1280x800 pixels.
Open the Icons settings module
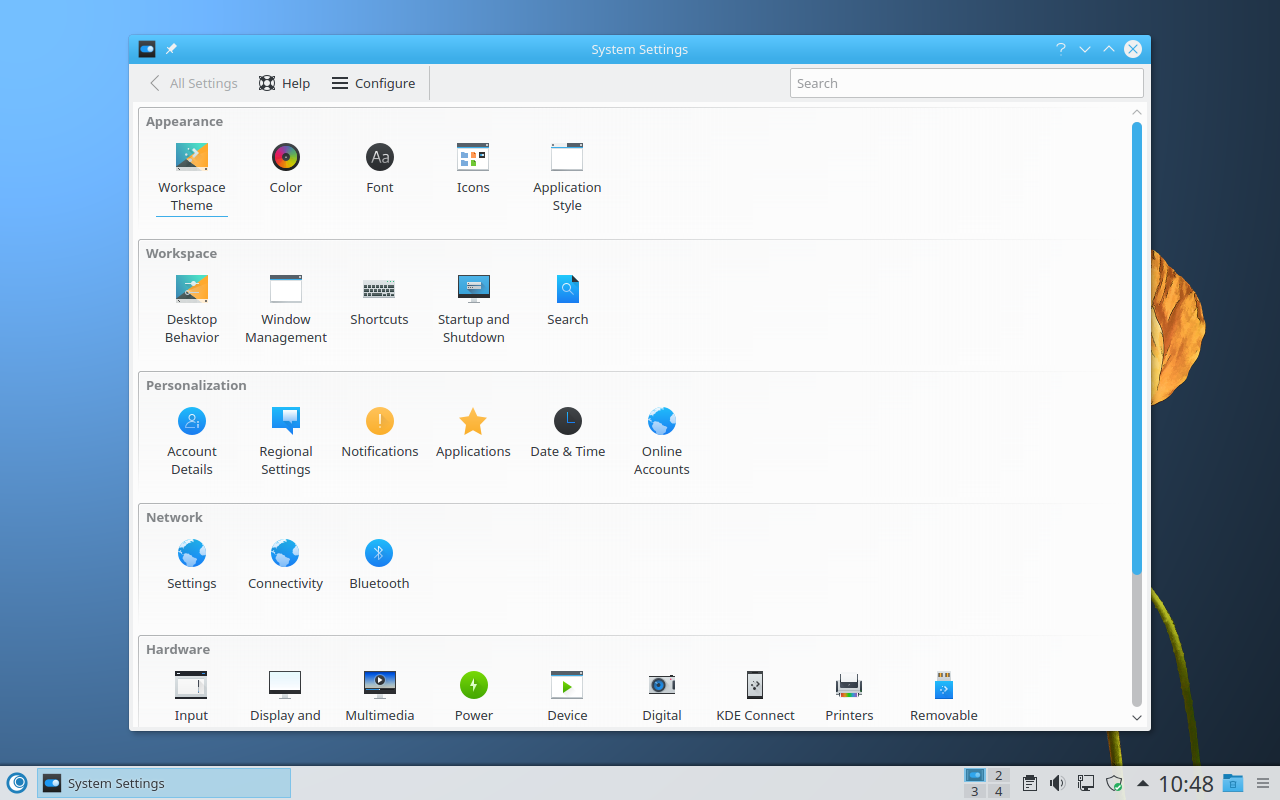click(473, 157)
